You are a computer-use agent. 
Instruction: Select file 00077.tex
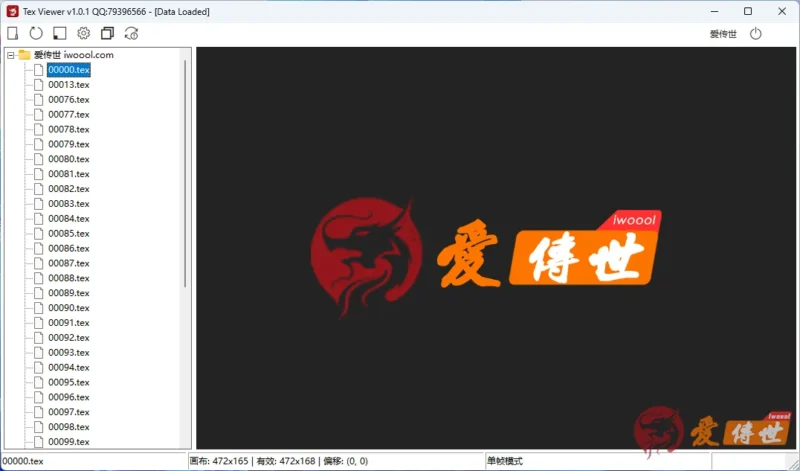[x=69, y=114]
